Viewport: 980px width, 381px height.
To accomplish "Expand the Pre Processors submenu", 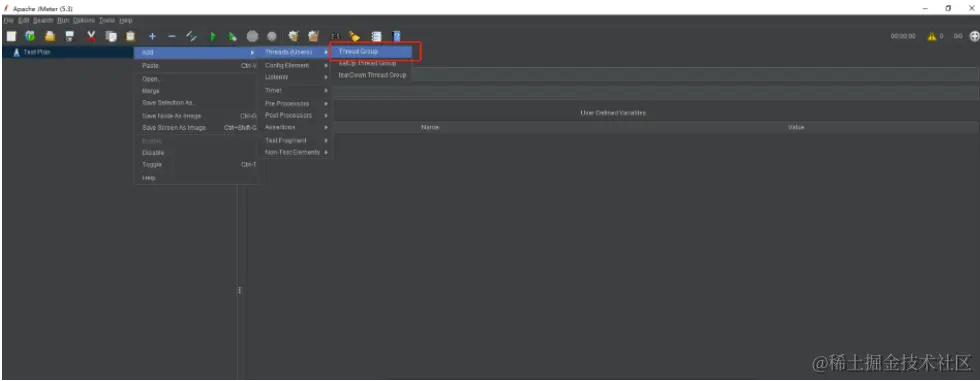I will [x=296, y=104].
